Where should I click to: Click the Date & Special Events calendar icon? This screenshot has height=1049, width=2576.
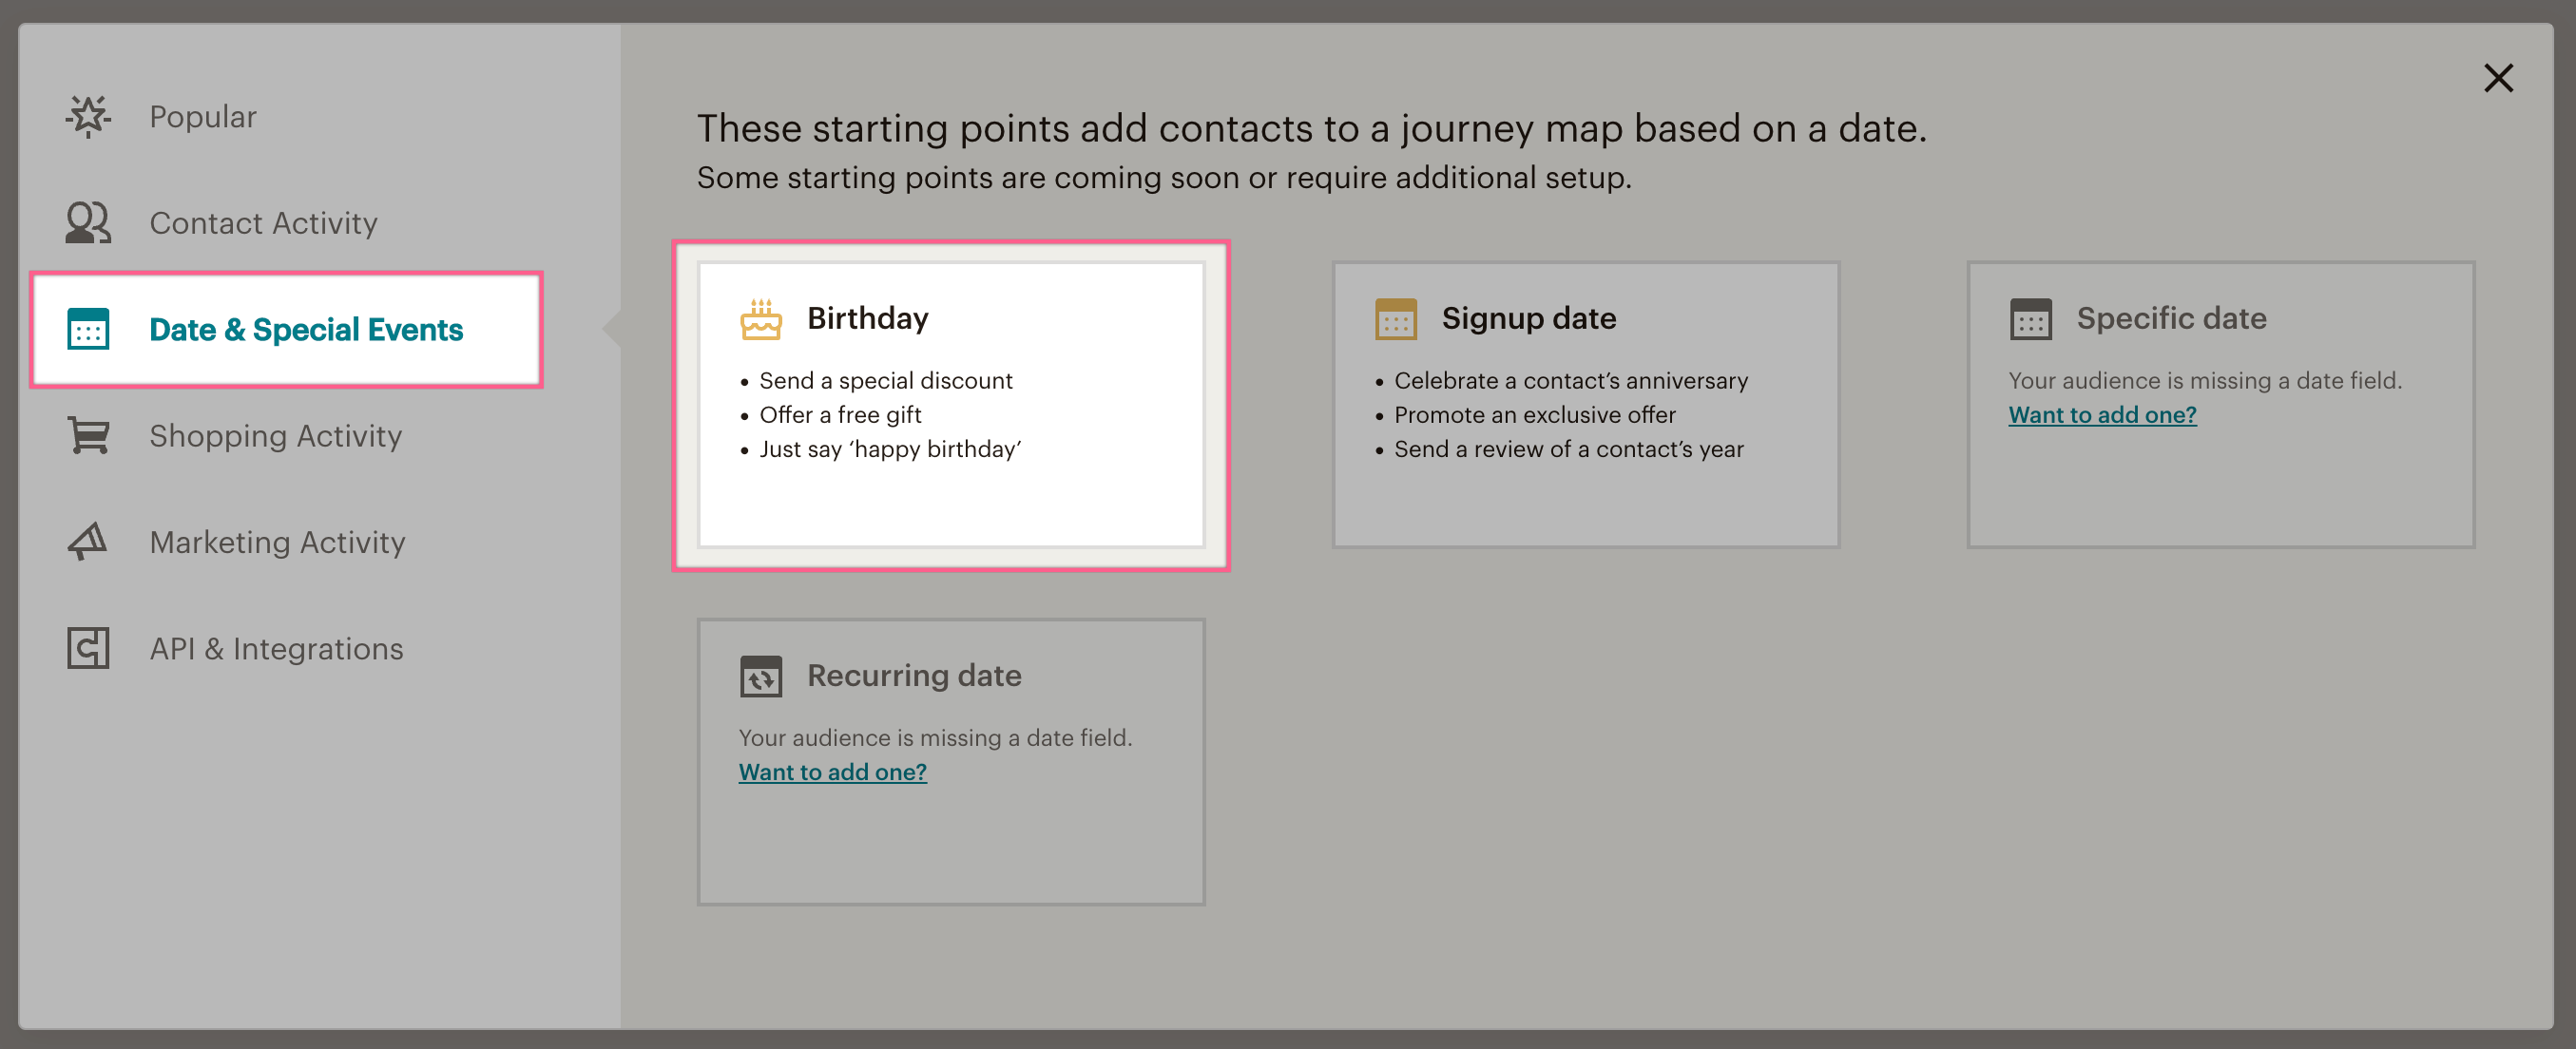88,329
